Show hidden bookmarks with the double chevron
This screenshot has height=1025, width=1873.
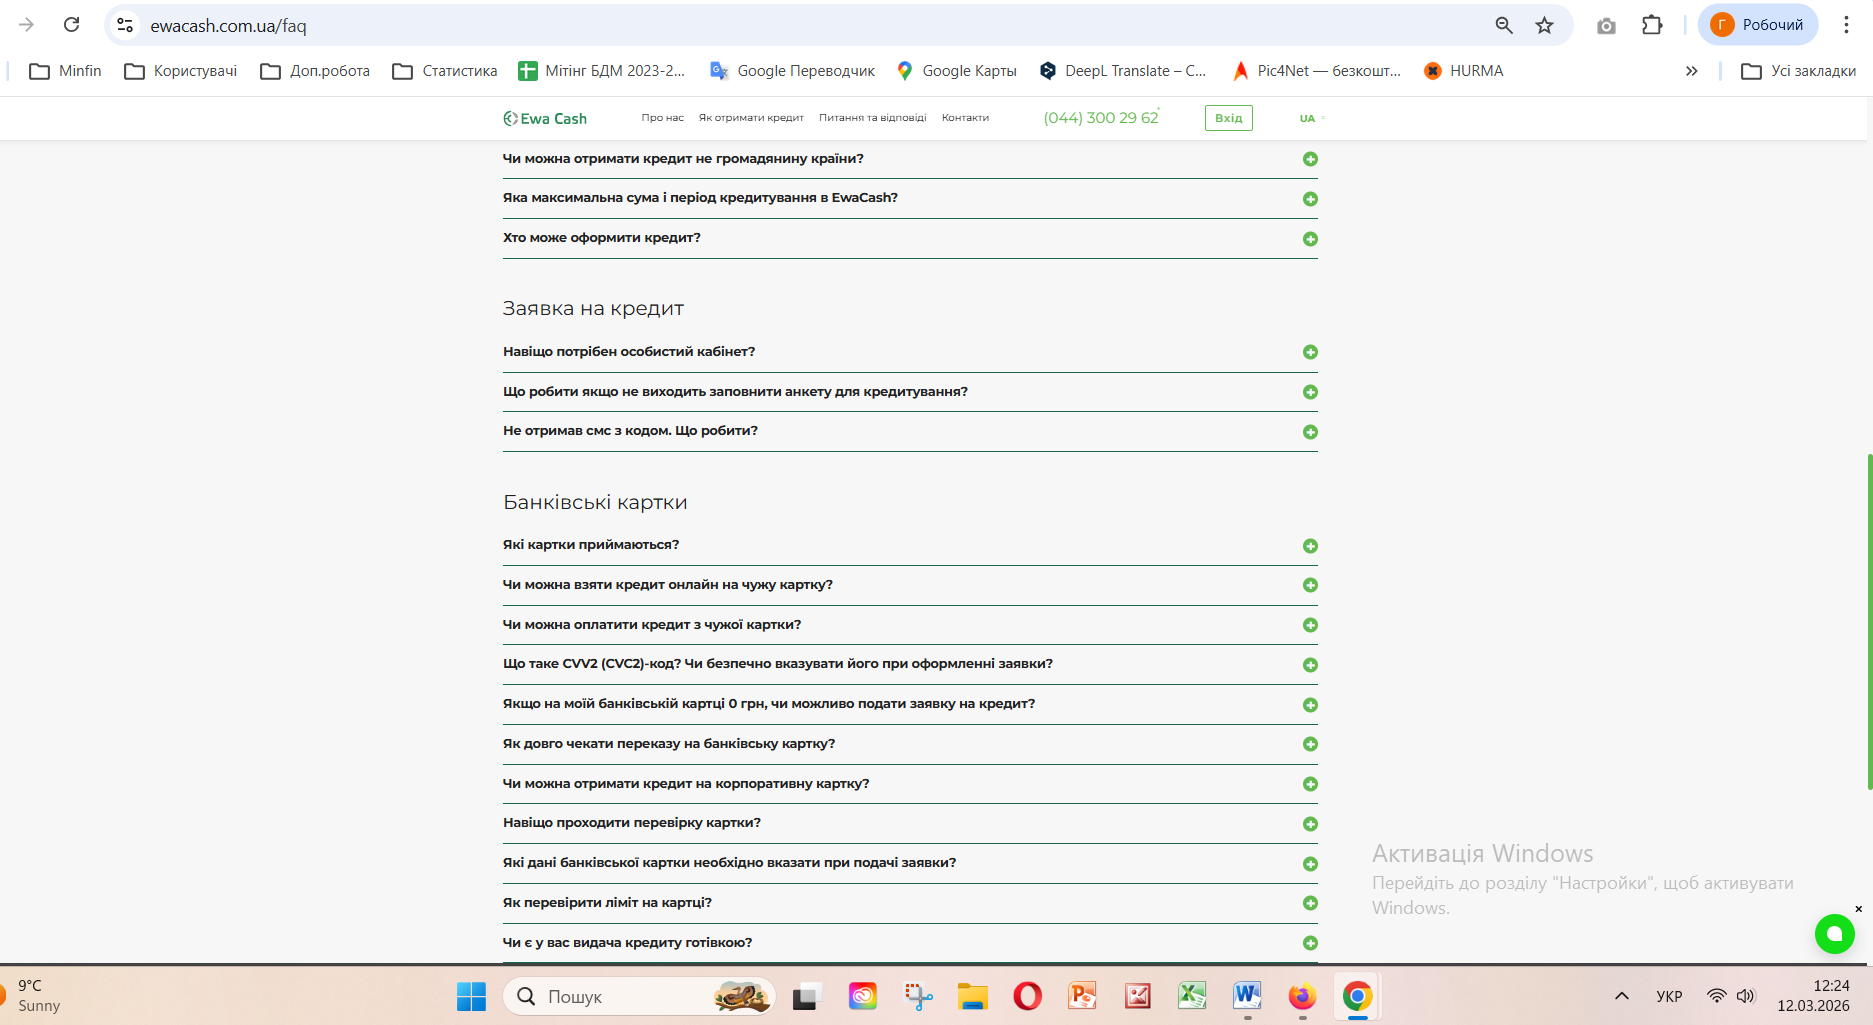[x=1691, y=71]
